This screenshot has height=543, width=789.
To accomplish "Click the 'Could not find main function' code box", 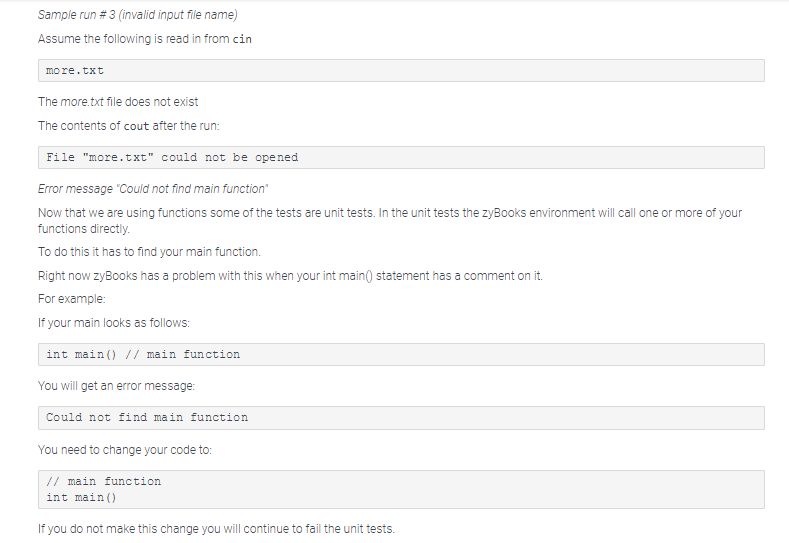I will 401,418.
